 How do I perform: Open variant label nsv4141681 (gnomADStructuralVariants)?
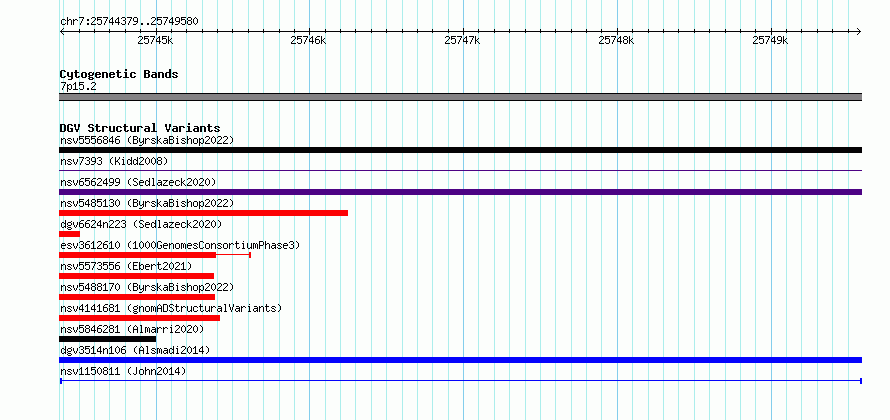[171, 308]
